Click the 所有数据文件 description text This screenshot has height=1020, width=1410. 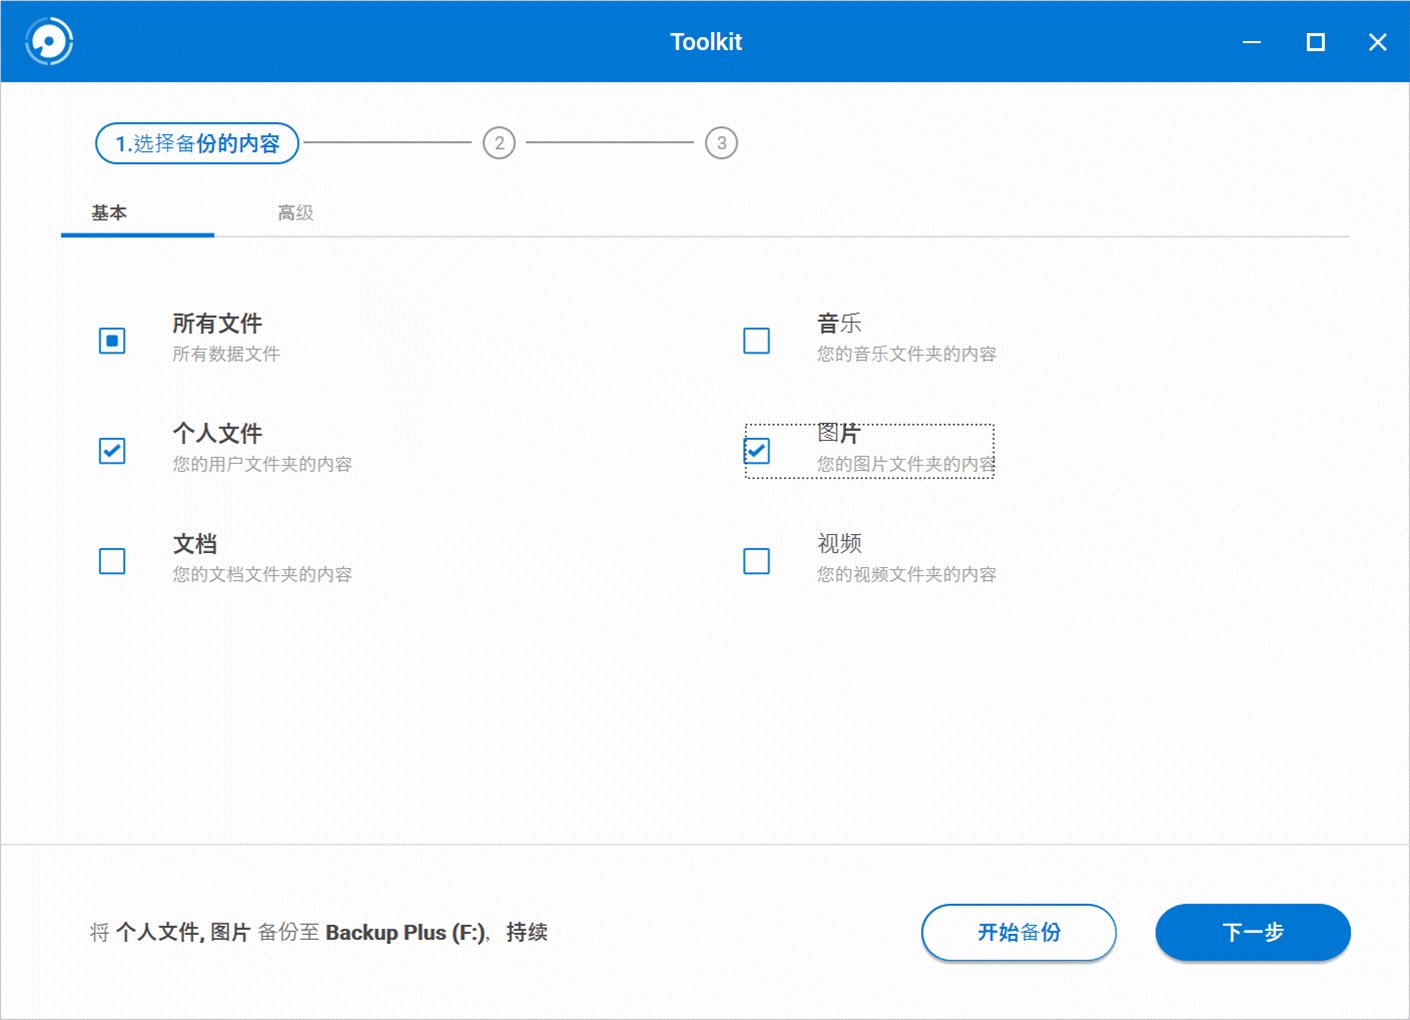click(227, 353)
